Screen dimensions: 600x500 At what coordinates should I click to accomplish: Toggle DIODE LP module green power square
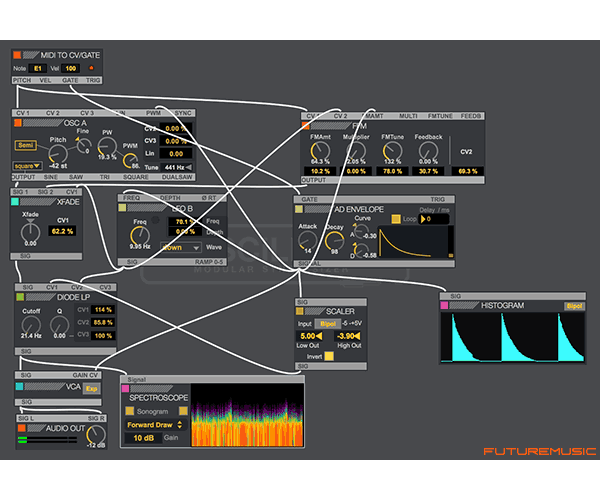tap(20, 297)
